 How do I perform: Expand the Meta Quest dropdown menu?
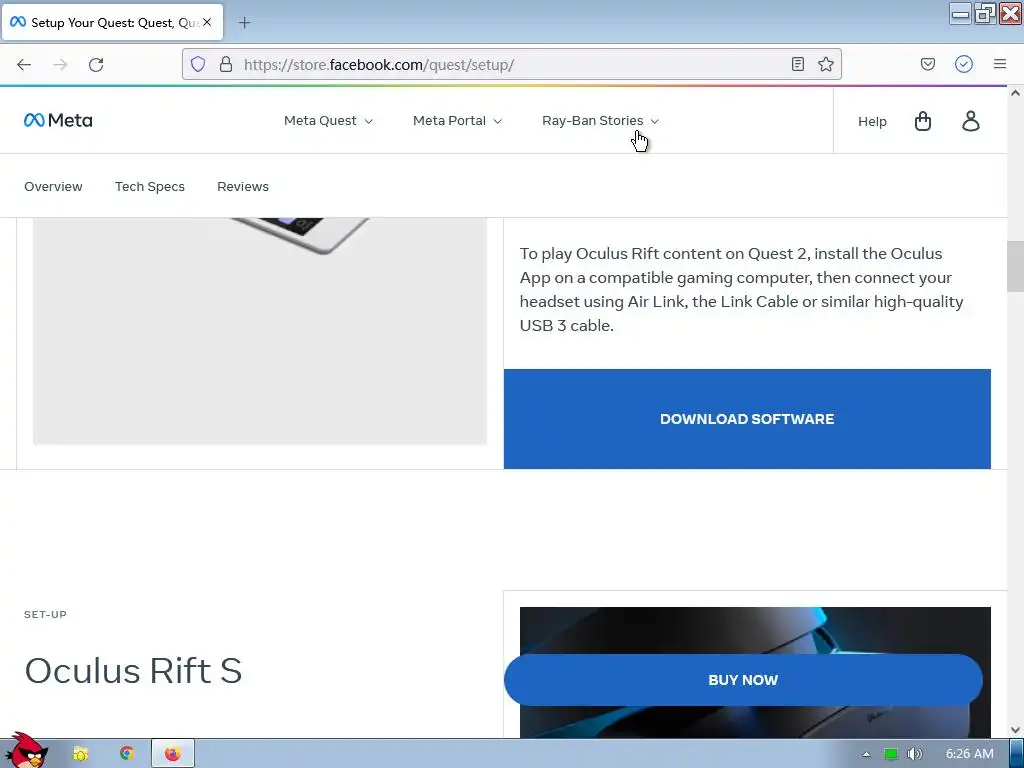coord(328,121)
